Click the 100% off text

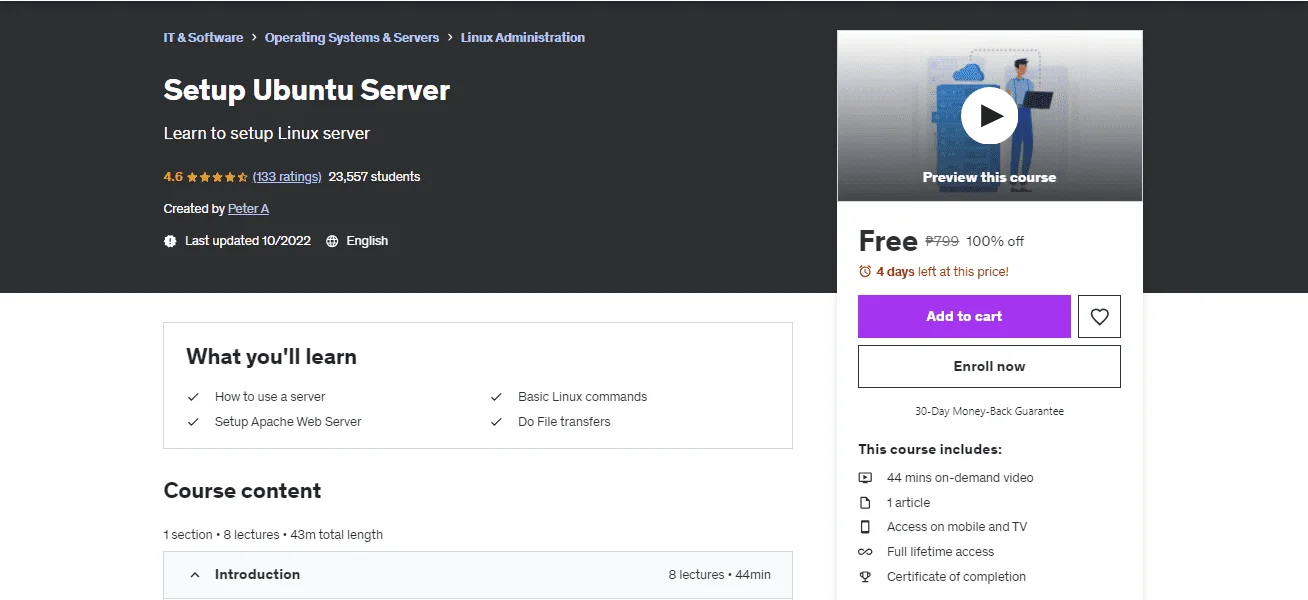click(x=995, y=241)
